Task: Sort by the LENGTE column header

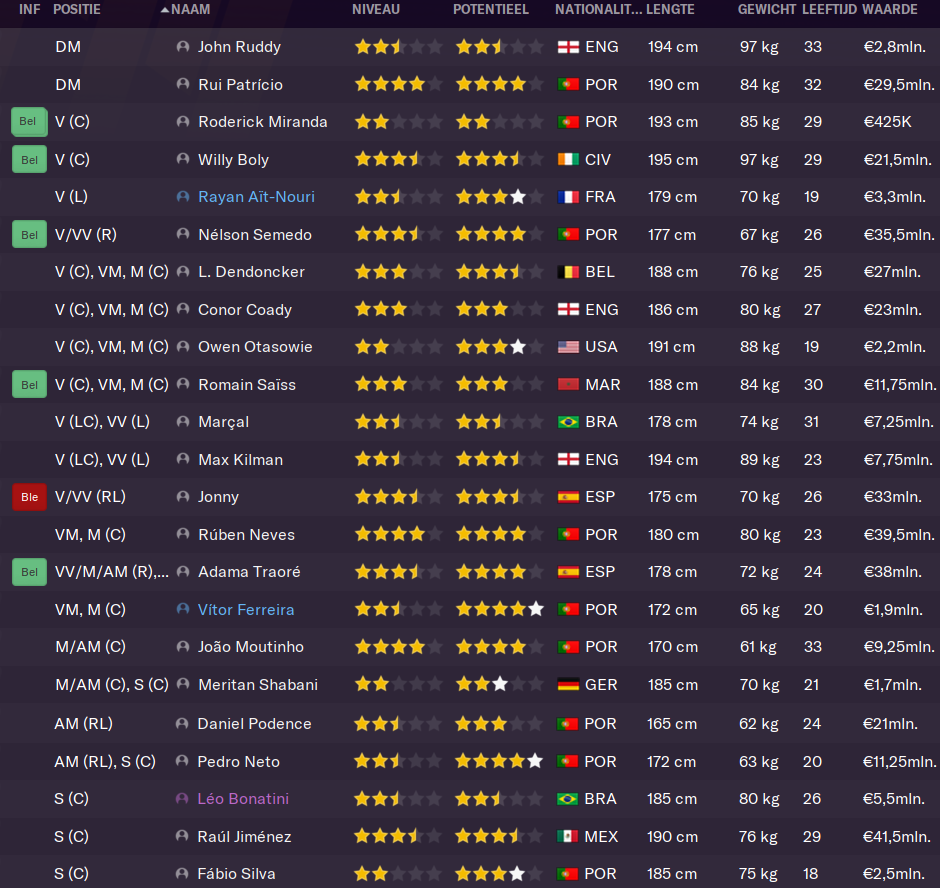Action: coord(670,10)
